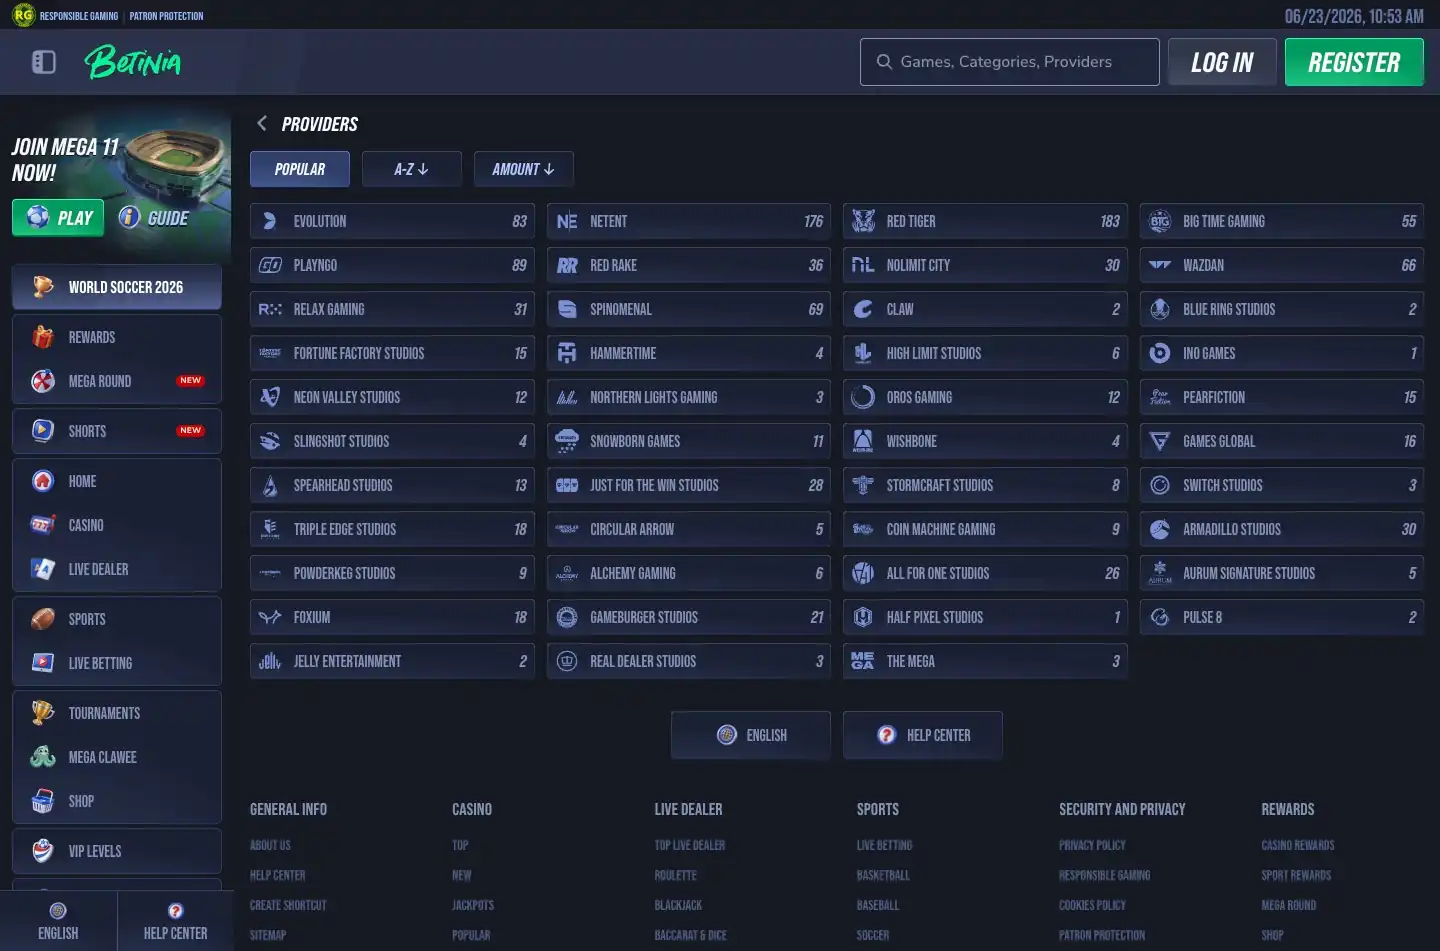
Task: Click the Betinia logo
Action: tap(133, 62)
